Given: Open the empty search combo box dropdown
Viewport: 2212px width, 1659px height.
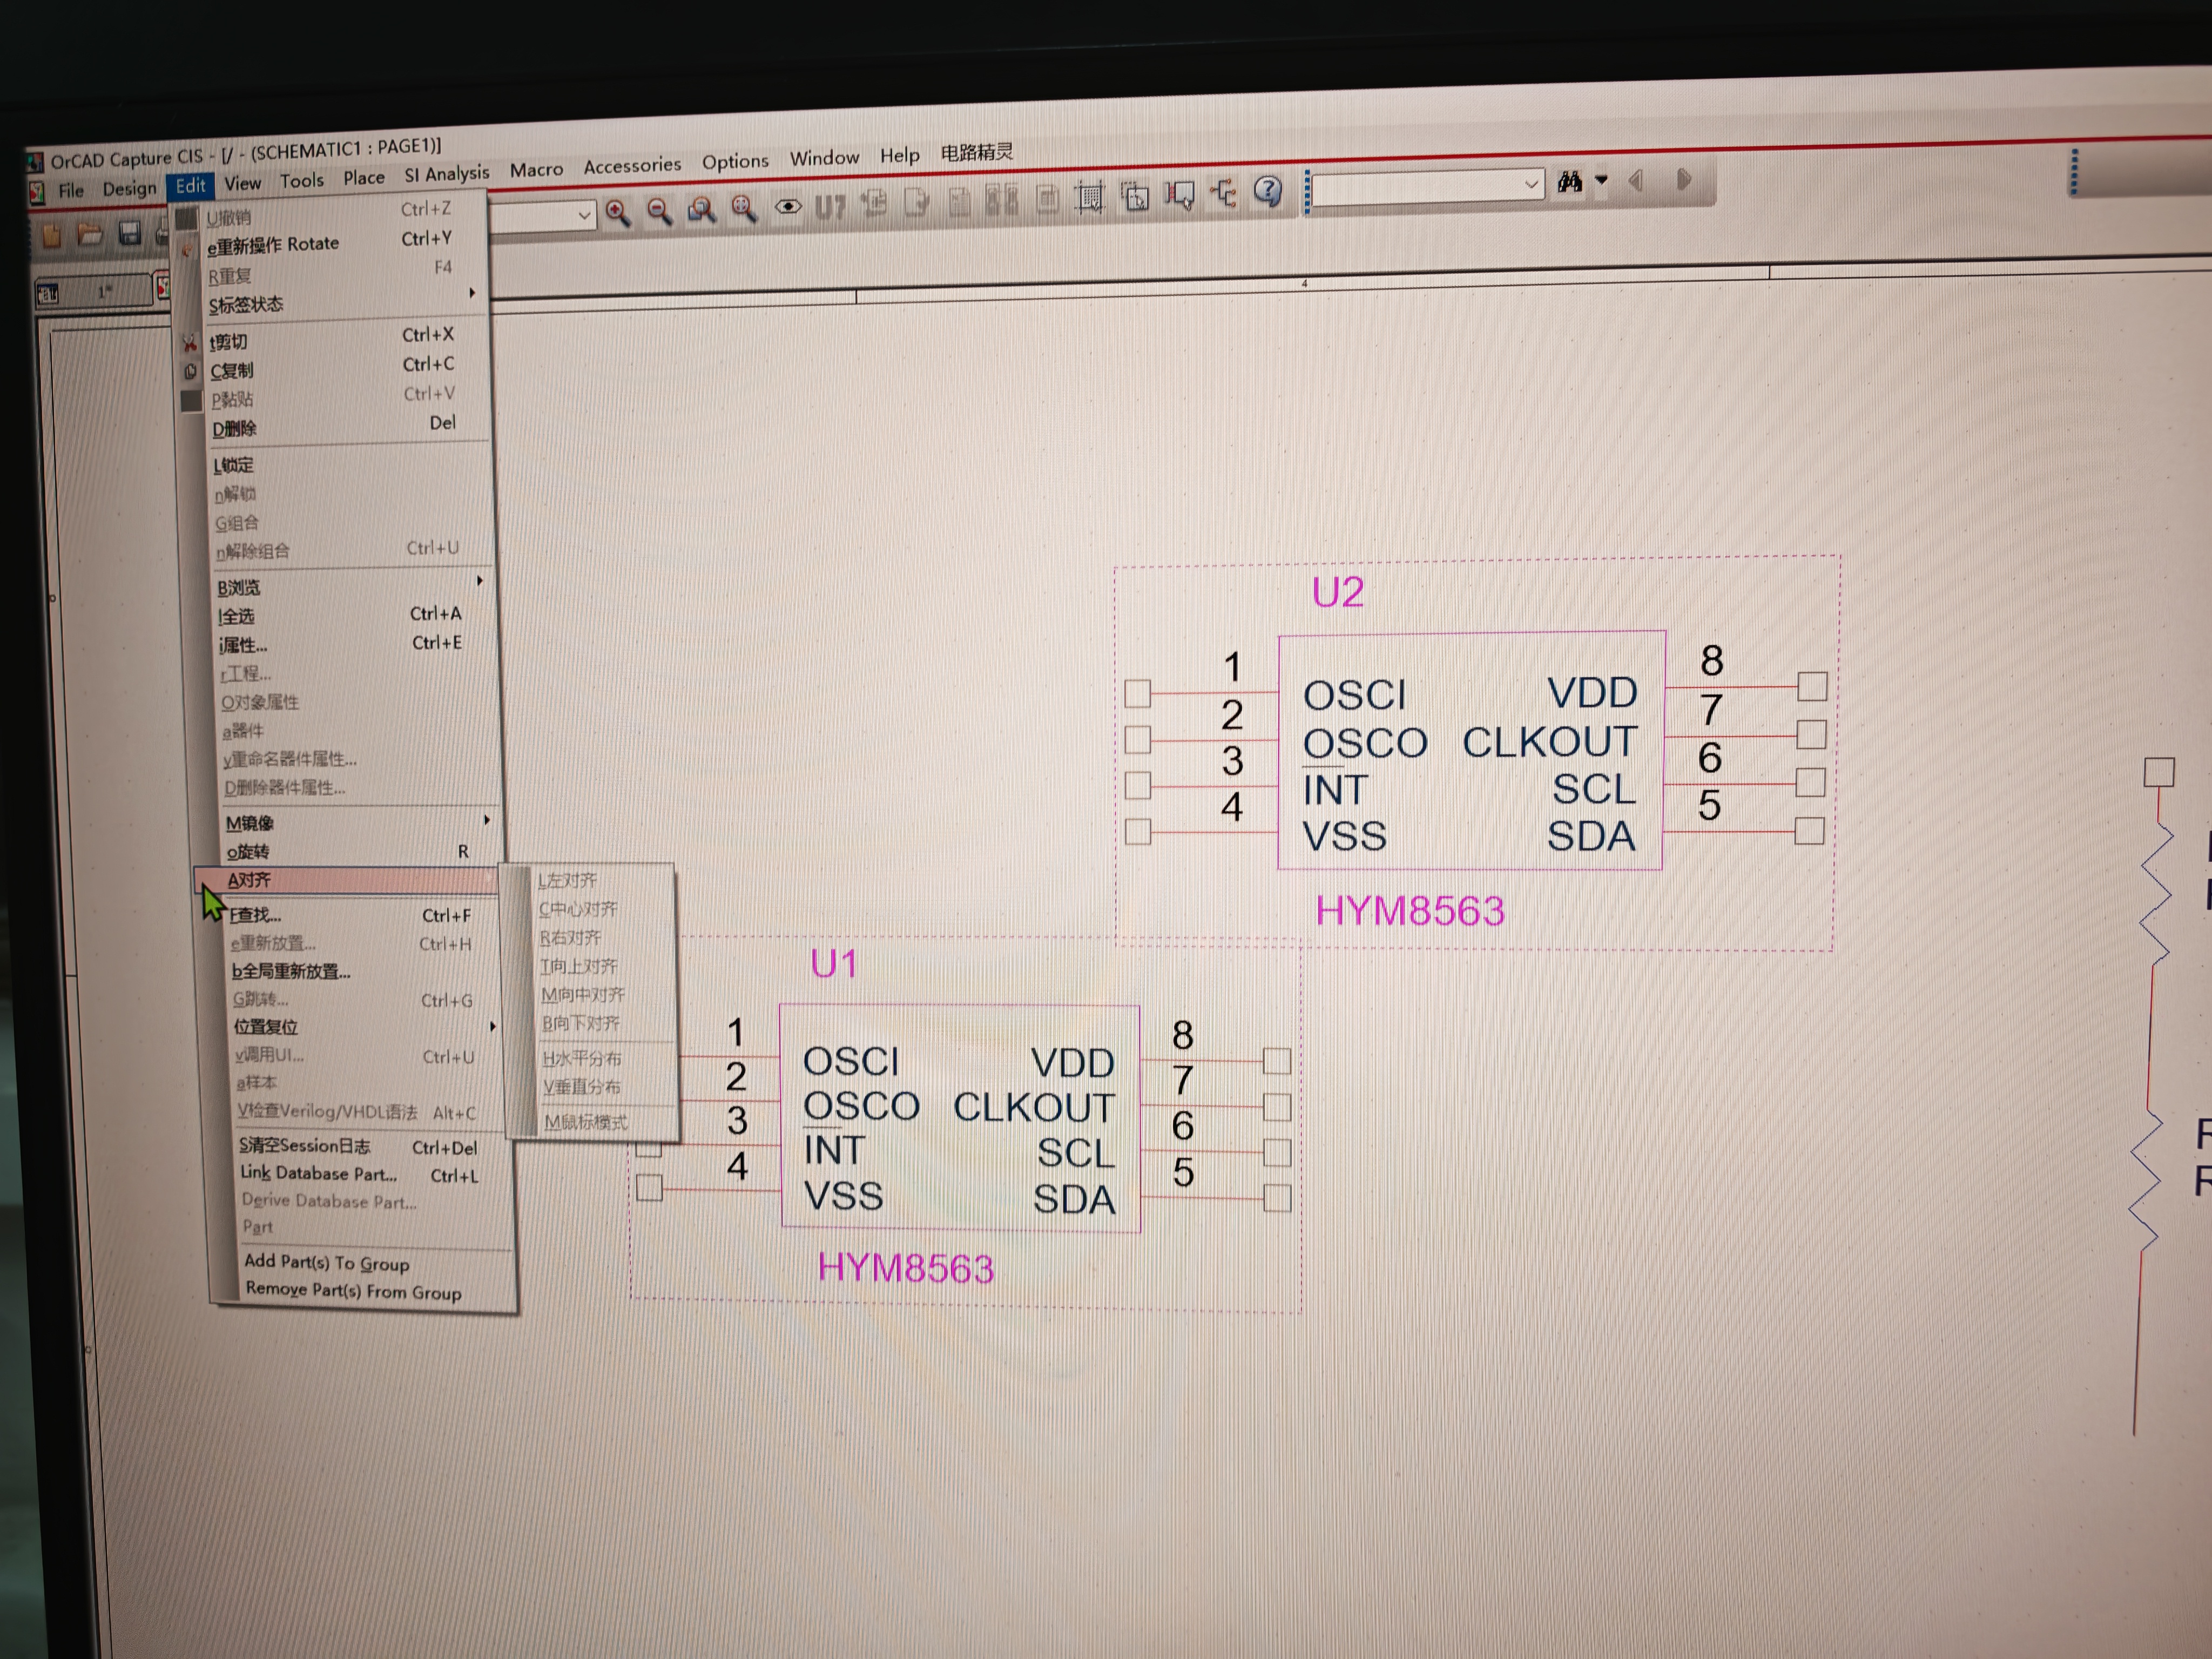Looking at the screenshot, I should pos(1530,184).
